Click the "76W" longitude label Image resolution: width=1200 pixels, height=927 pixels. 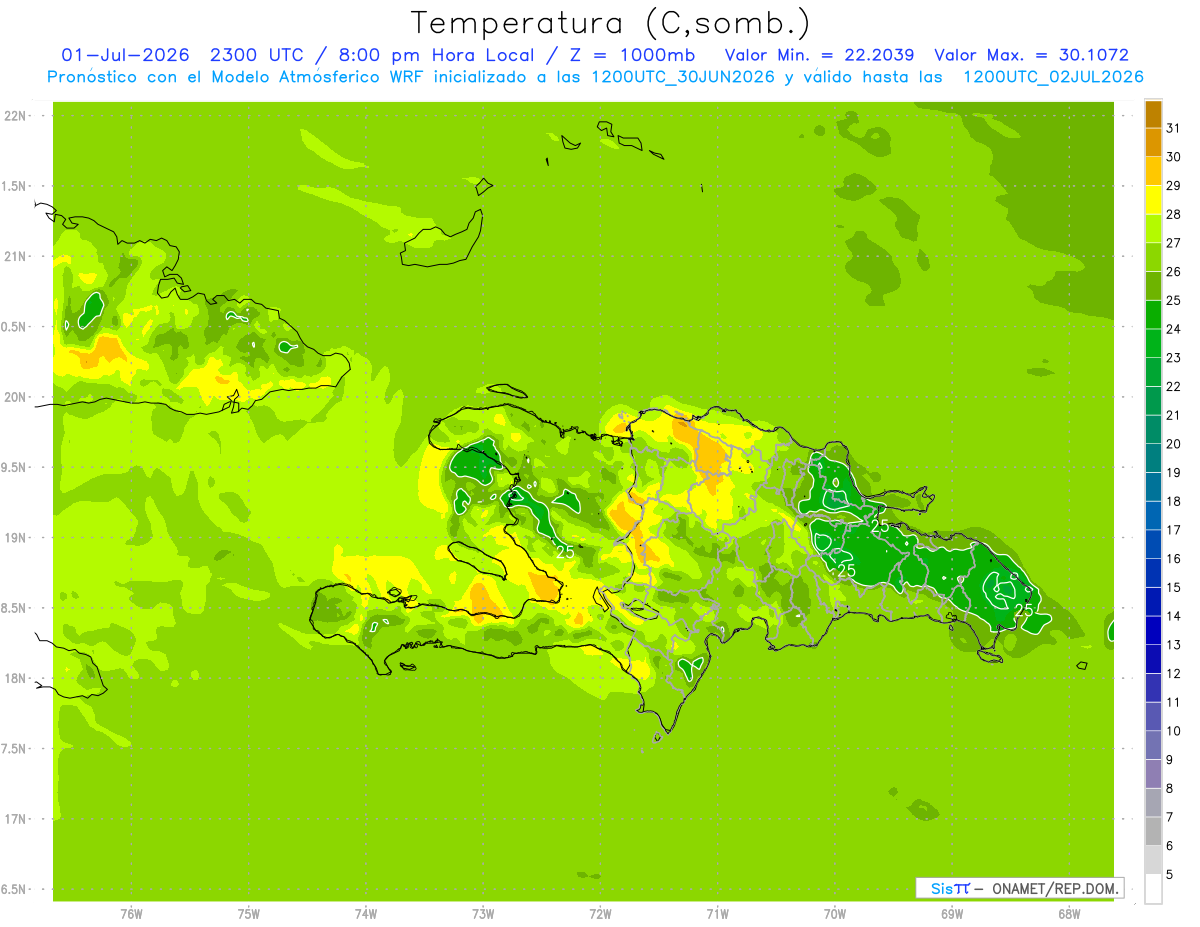[x=131, y=913]
